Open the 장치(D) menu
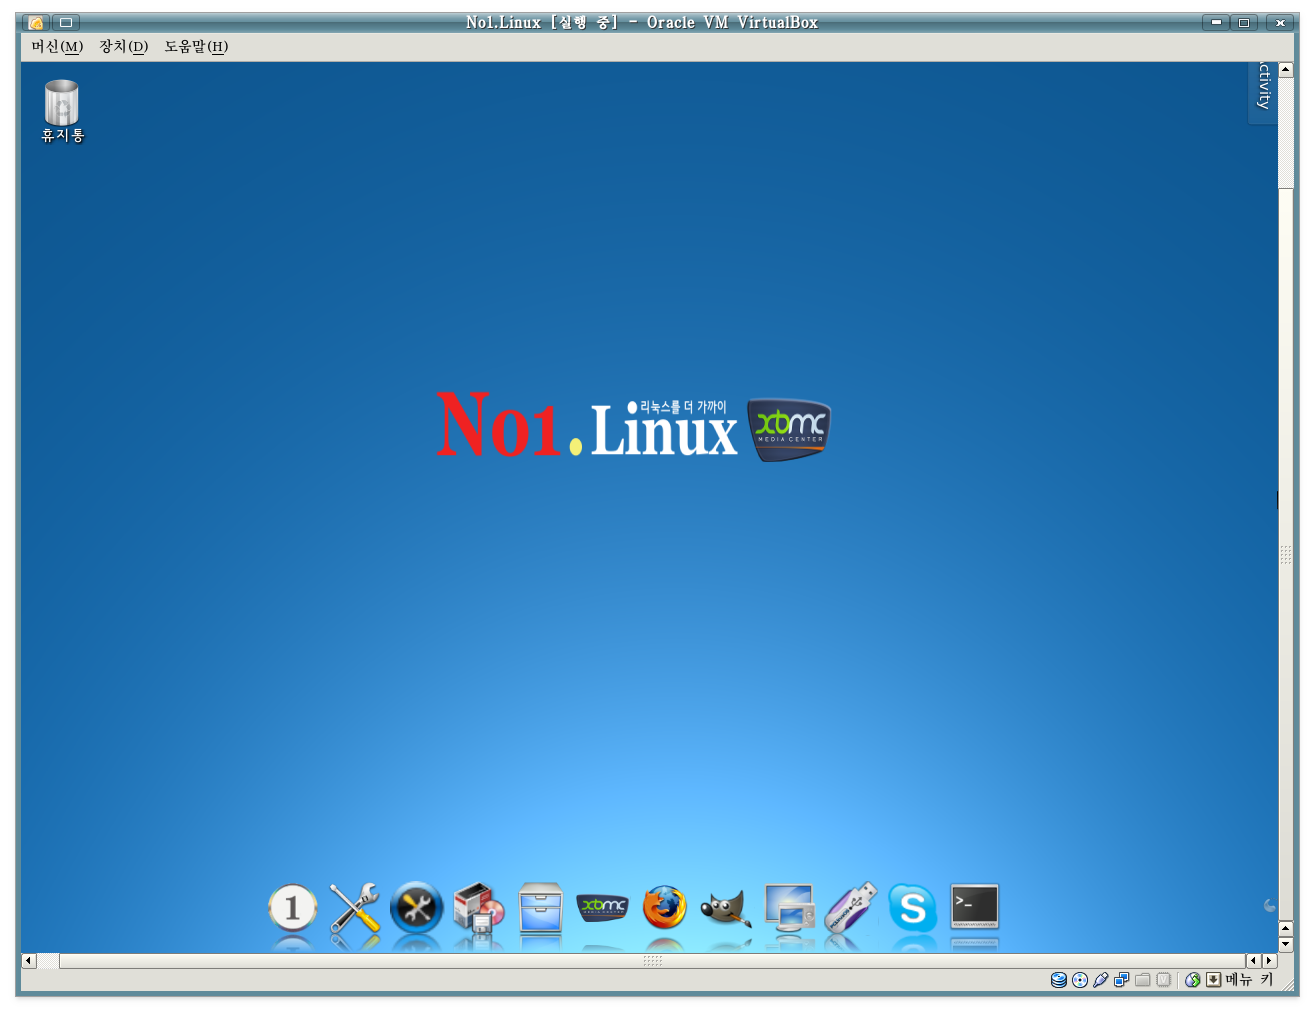The width and height of the screenshot is (1315, 1015). click(124, 46)
